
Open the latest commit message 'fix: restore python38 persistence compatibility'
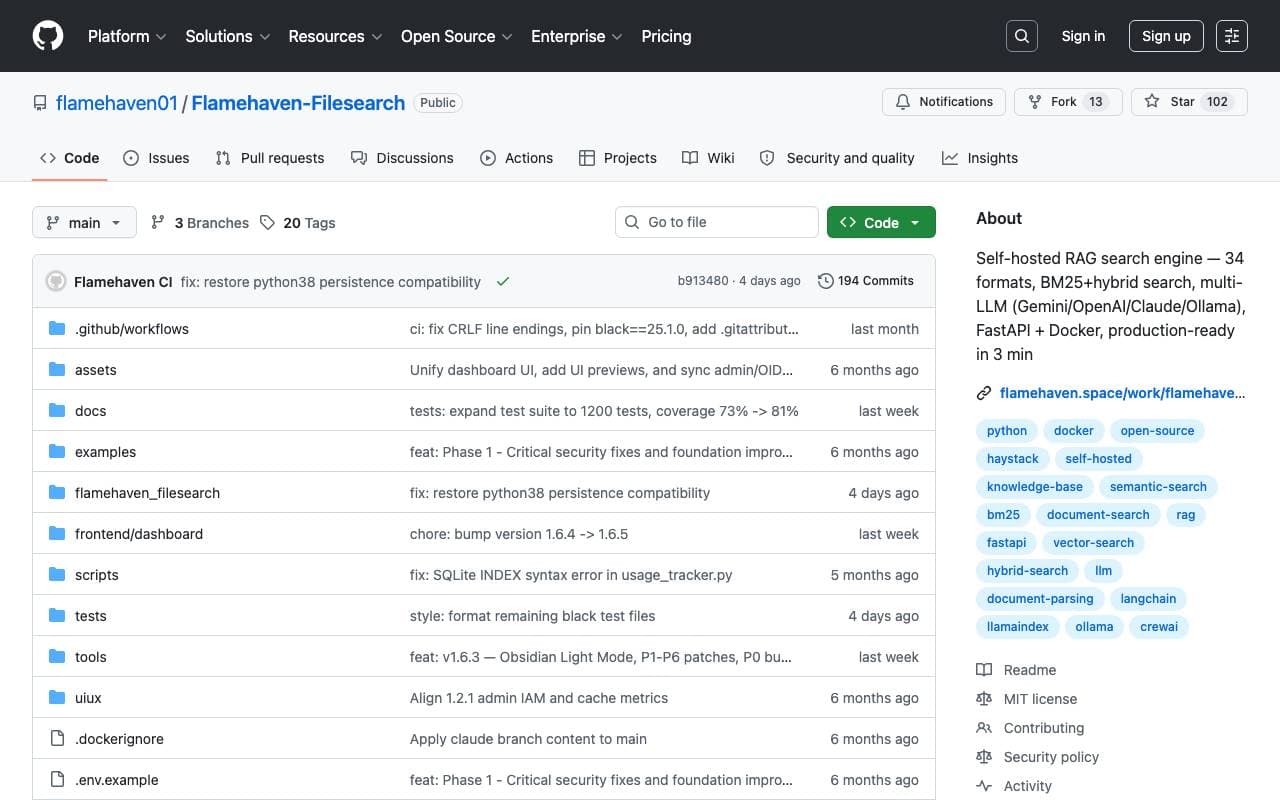click(331, 282)
